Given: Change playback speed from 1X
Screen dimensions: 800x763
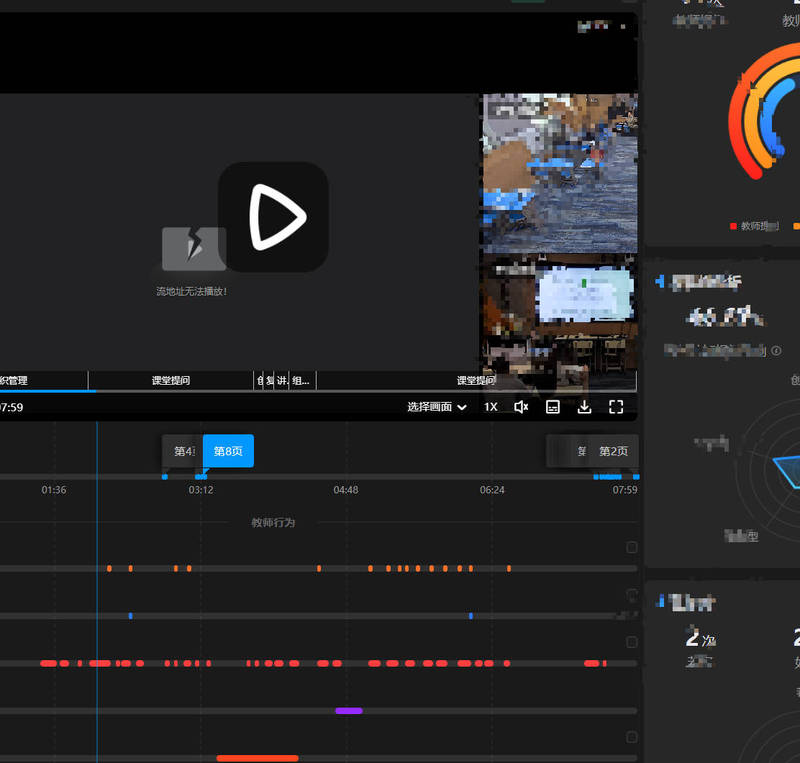Looking at the screenshot, I should [491, 407].
